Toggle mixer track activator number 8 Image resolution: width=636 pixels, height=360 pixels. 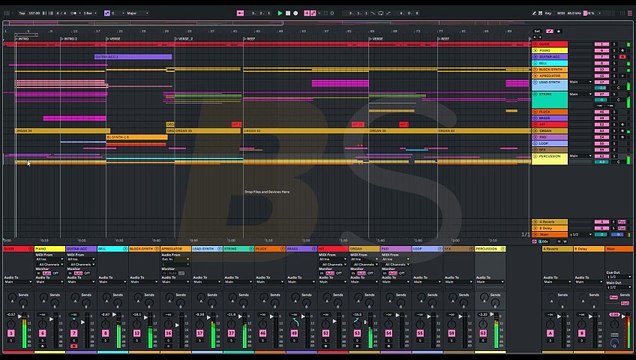(x=105, y=333)
